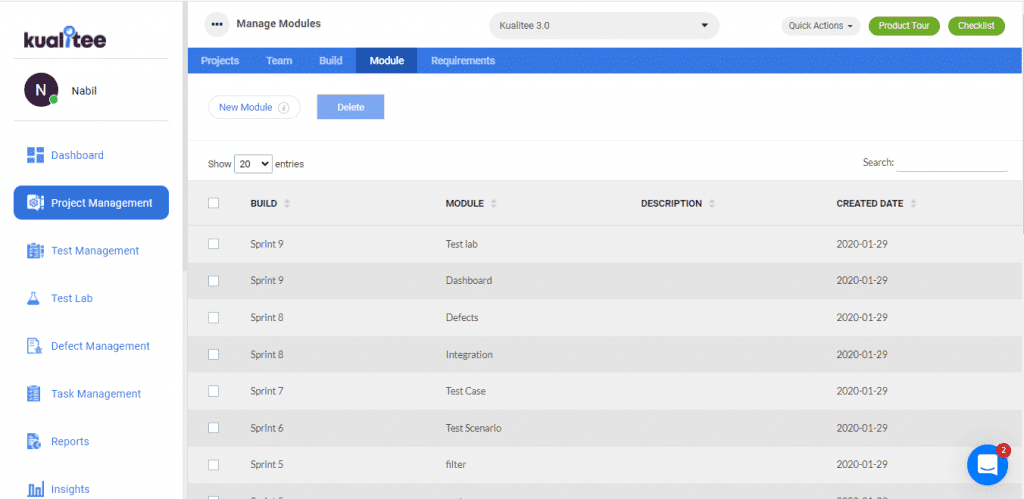Click the Test Case module cell
The height and width of the screenshot is (499, 1024).
click(x=466, y=391)
